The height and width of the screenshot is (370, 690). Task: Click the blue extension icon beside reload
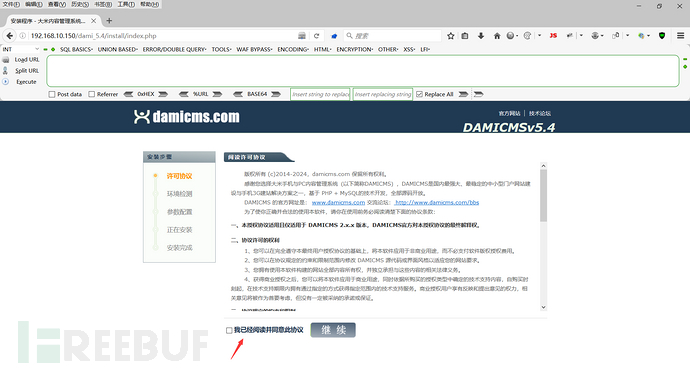click(x=334, y=36)
